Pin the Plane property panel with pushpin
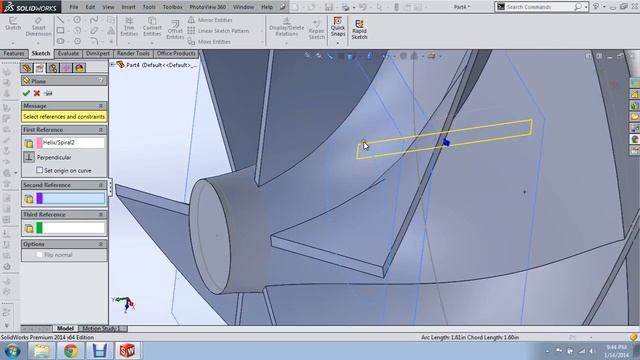The image size is (640, 360). [48, 93]
